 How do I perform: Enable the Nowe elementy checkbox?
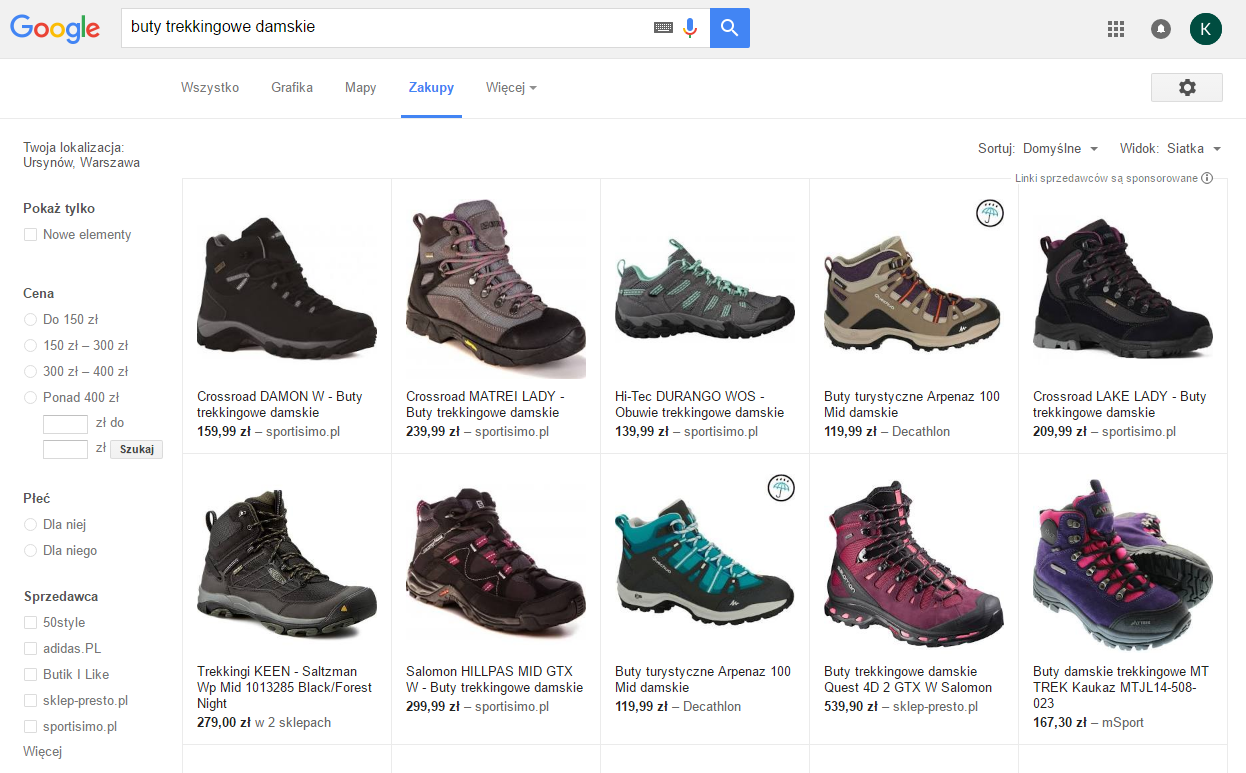click(30, 235)
